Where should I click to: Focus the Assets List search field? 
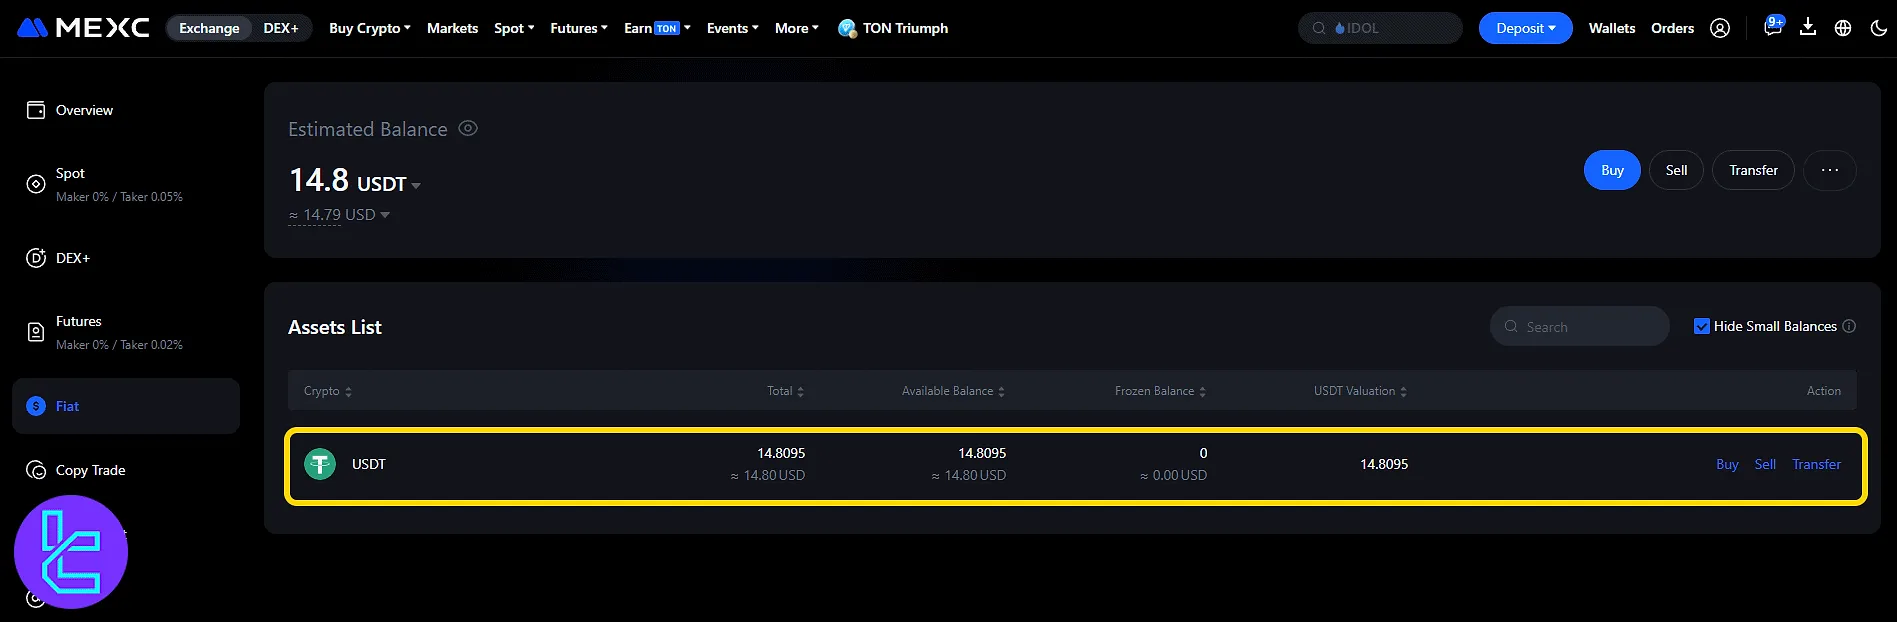[1580, 326]
